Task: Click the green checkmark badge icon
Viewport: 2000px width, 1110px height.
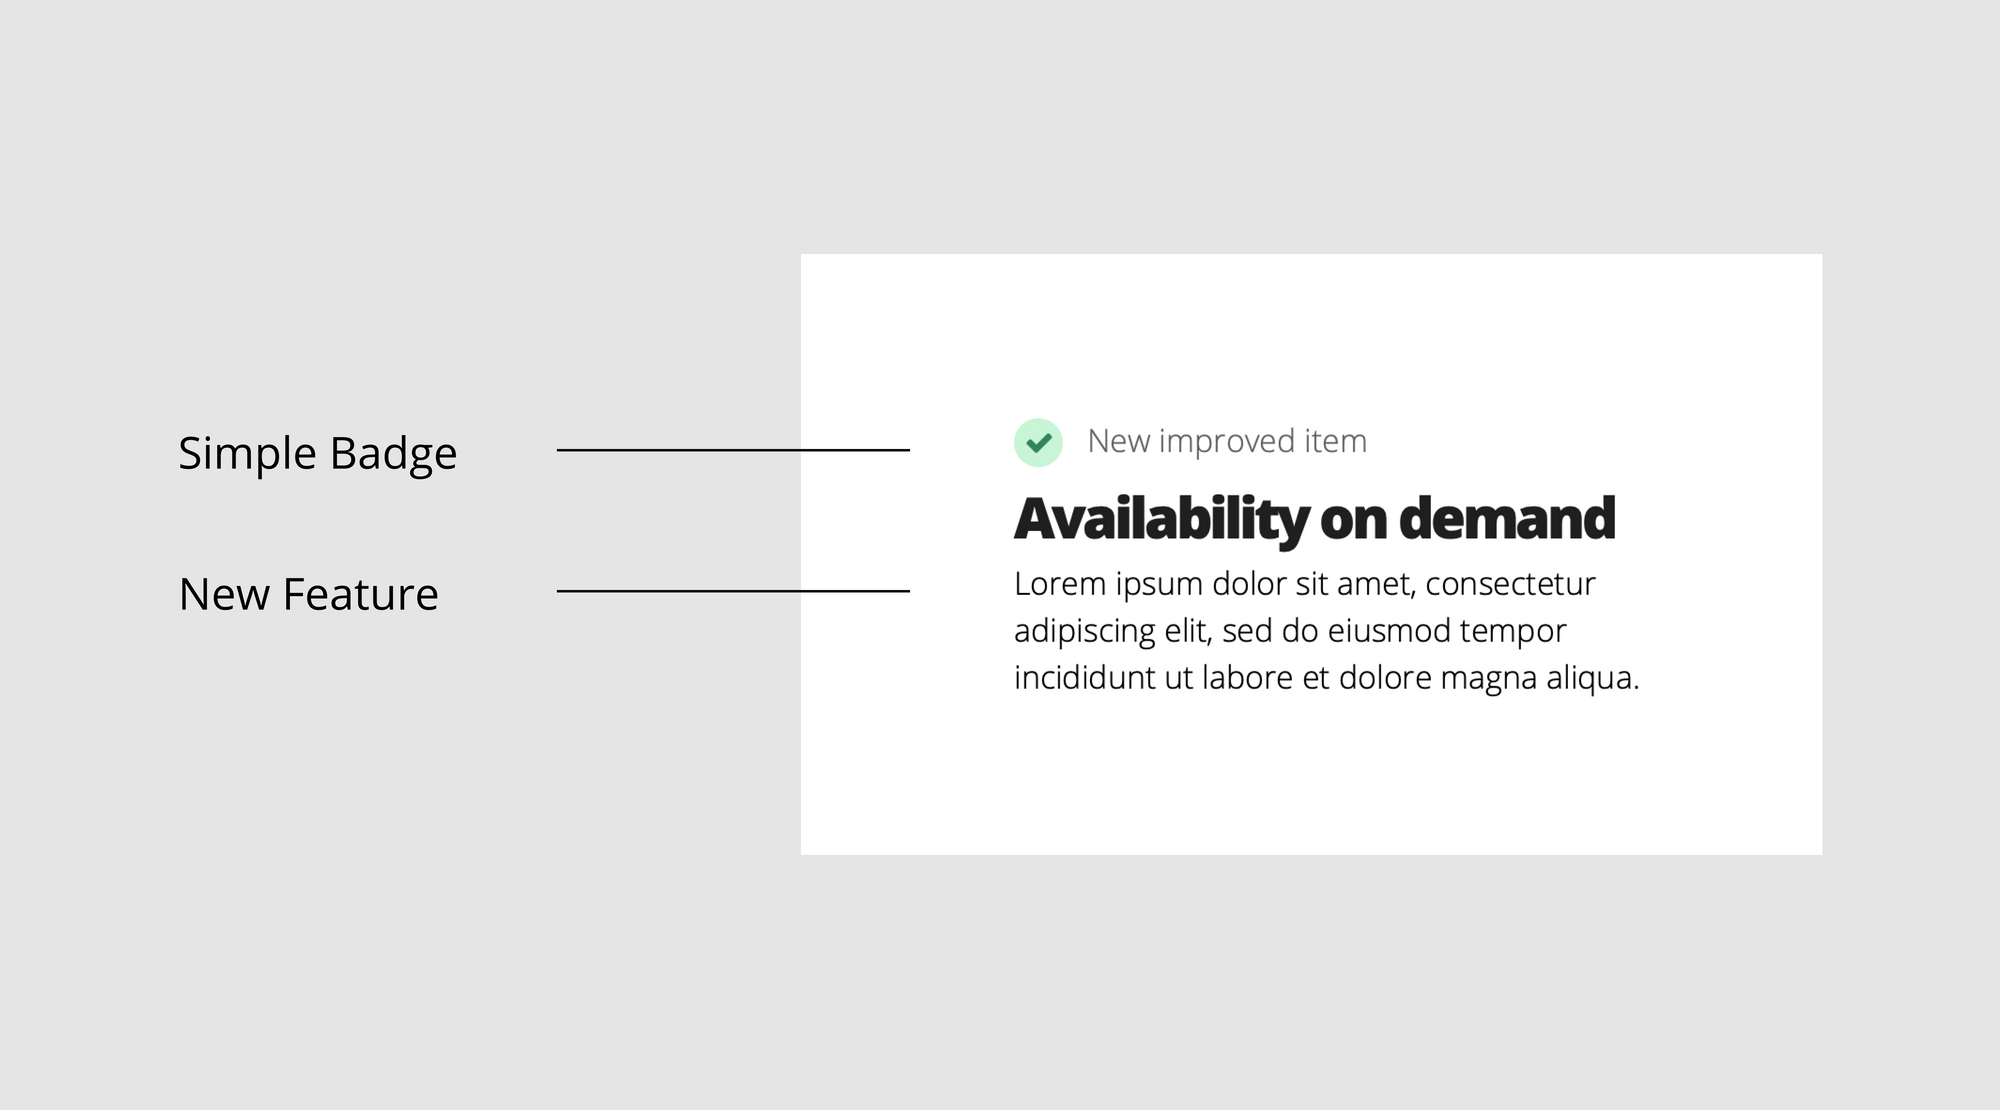Action: 1038,442
